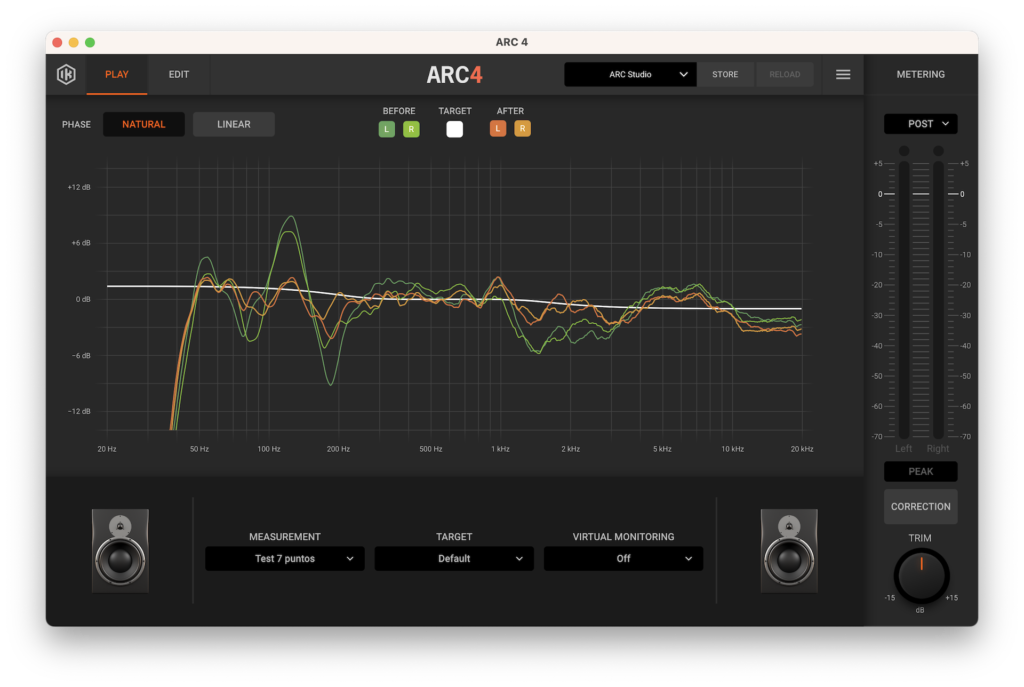
Task: Open the hamburger menu icon
Action: click(x=843, y=75)
